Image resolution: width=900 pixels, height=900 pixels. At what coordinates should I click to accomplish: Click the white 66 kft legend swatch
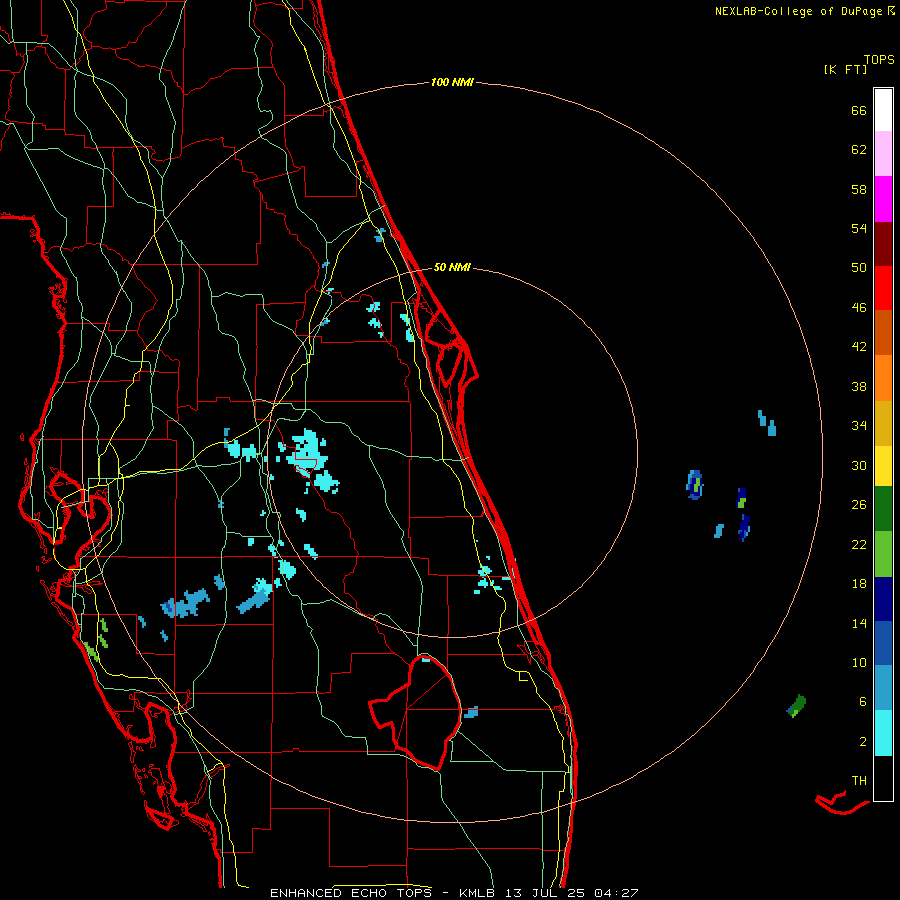(883, 110)
